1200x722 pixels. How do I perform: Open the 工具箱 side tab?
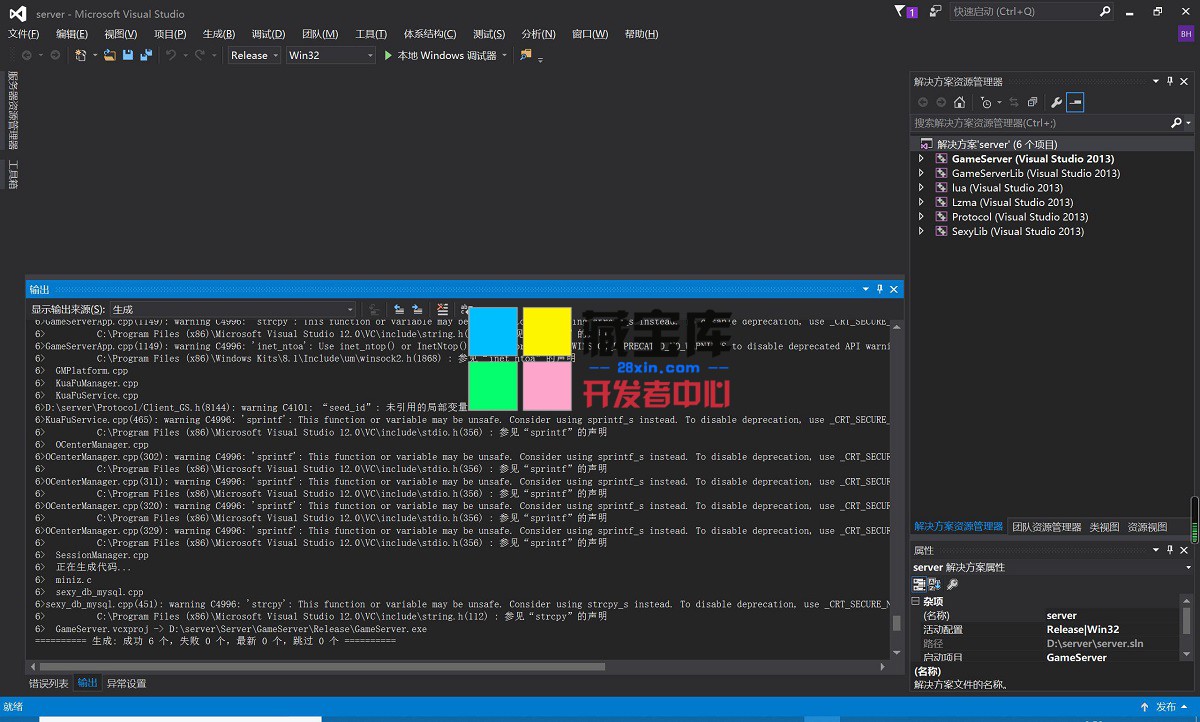click(x=13, y=174)
